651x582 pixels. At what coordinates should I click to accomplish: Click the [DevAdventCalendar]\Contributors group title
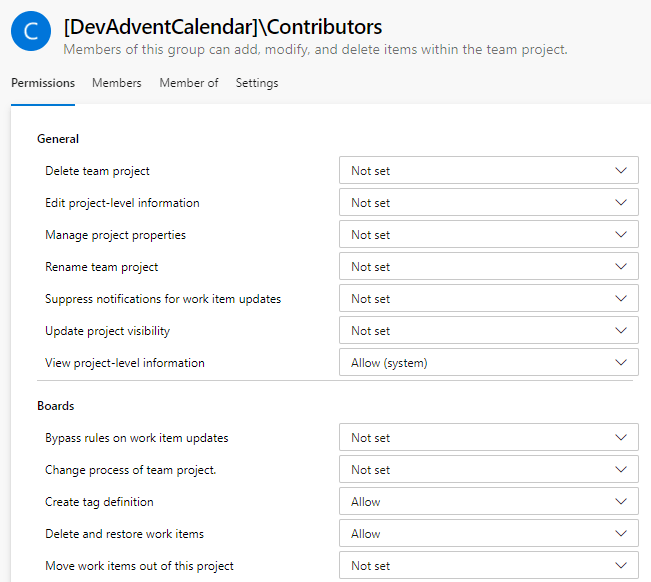click(x=222, y=27)
